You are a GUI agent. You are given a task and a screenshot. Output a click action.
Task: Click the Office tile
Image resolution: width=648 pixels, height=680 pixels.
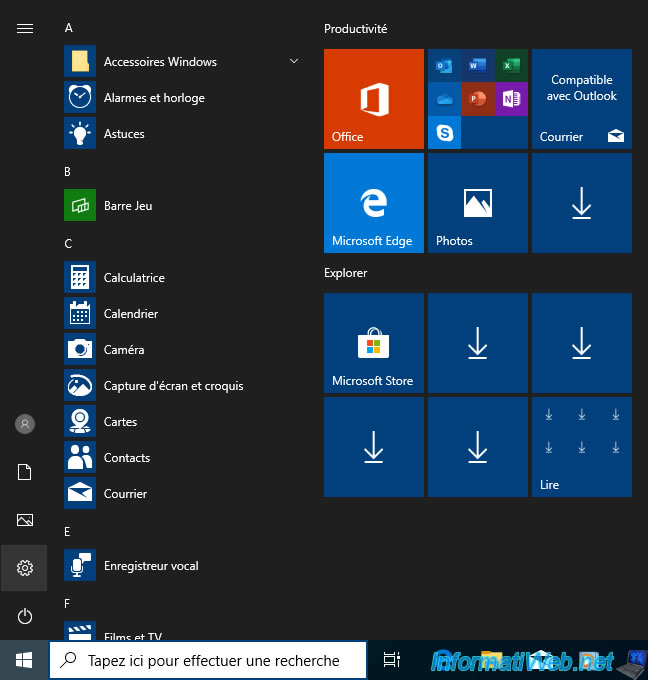tap(373, 99)
